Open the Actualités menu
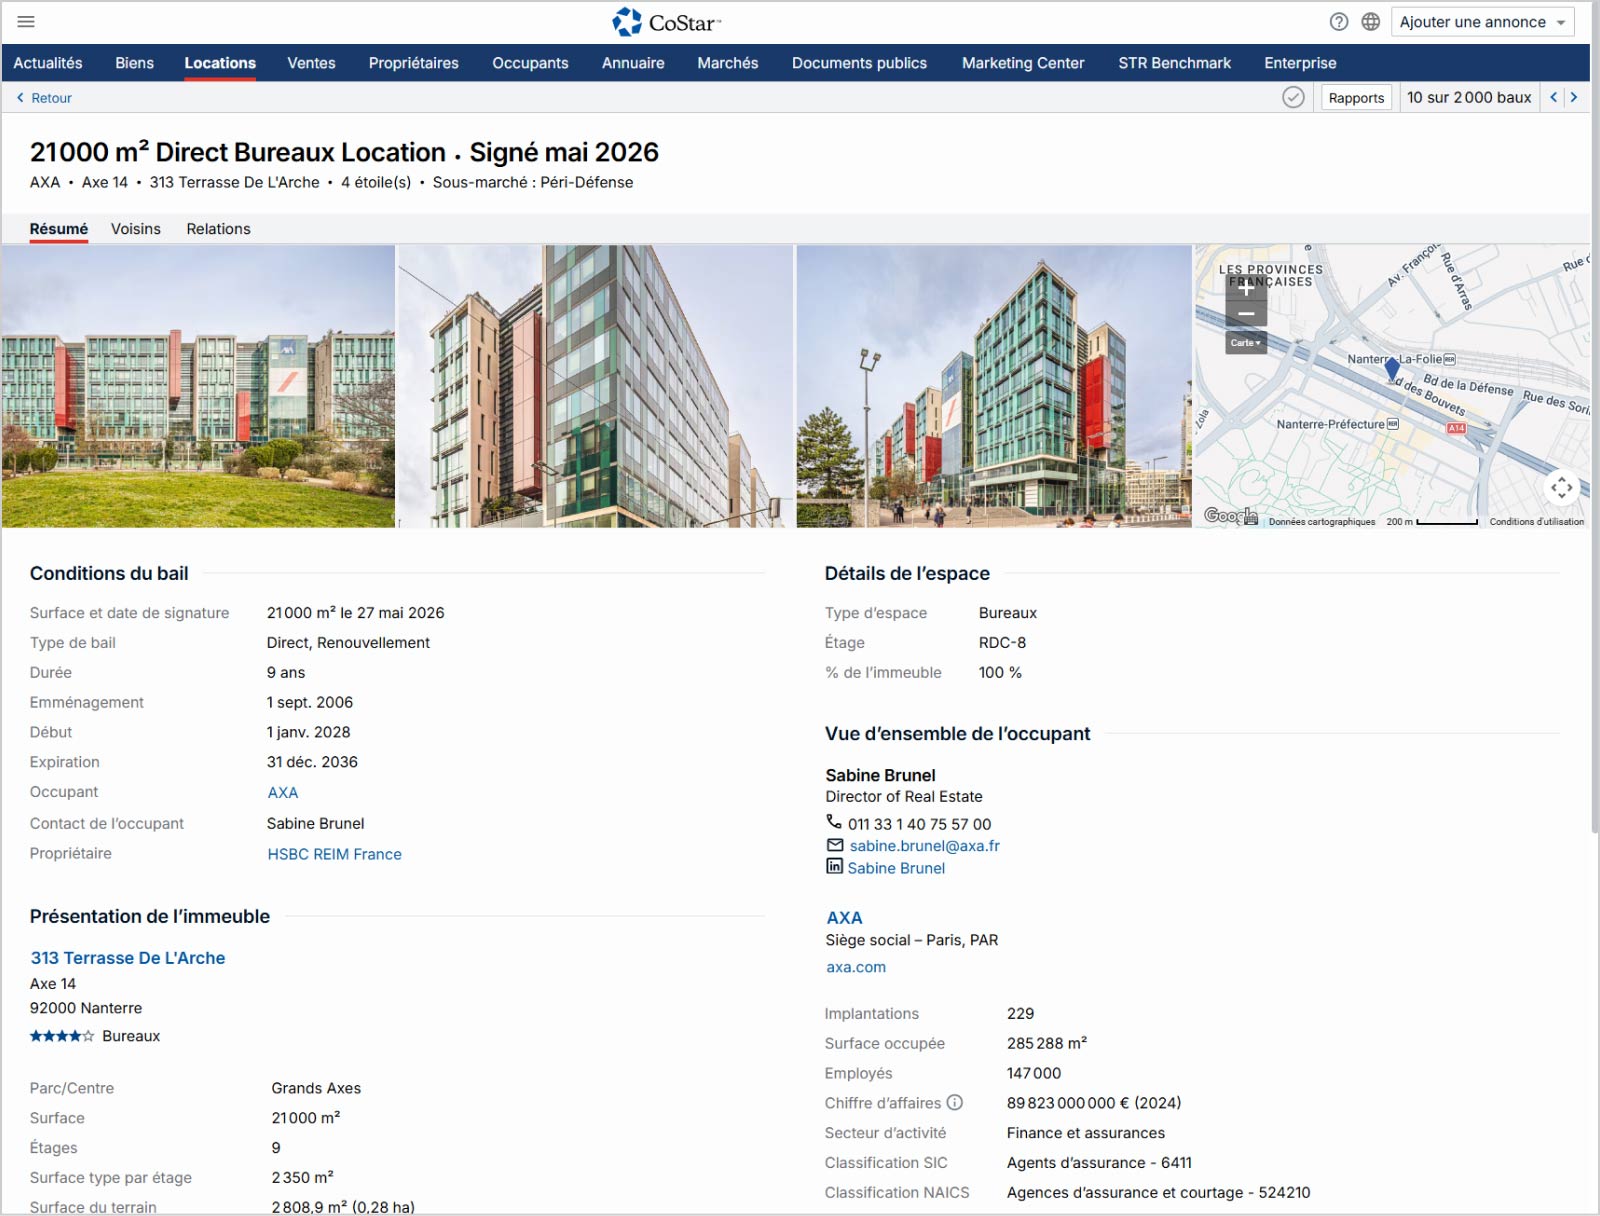The image size is (1600, 1216). [x=48, y=63]
